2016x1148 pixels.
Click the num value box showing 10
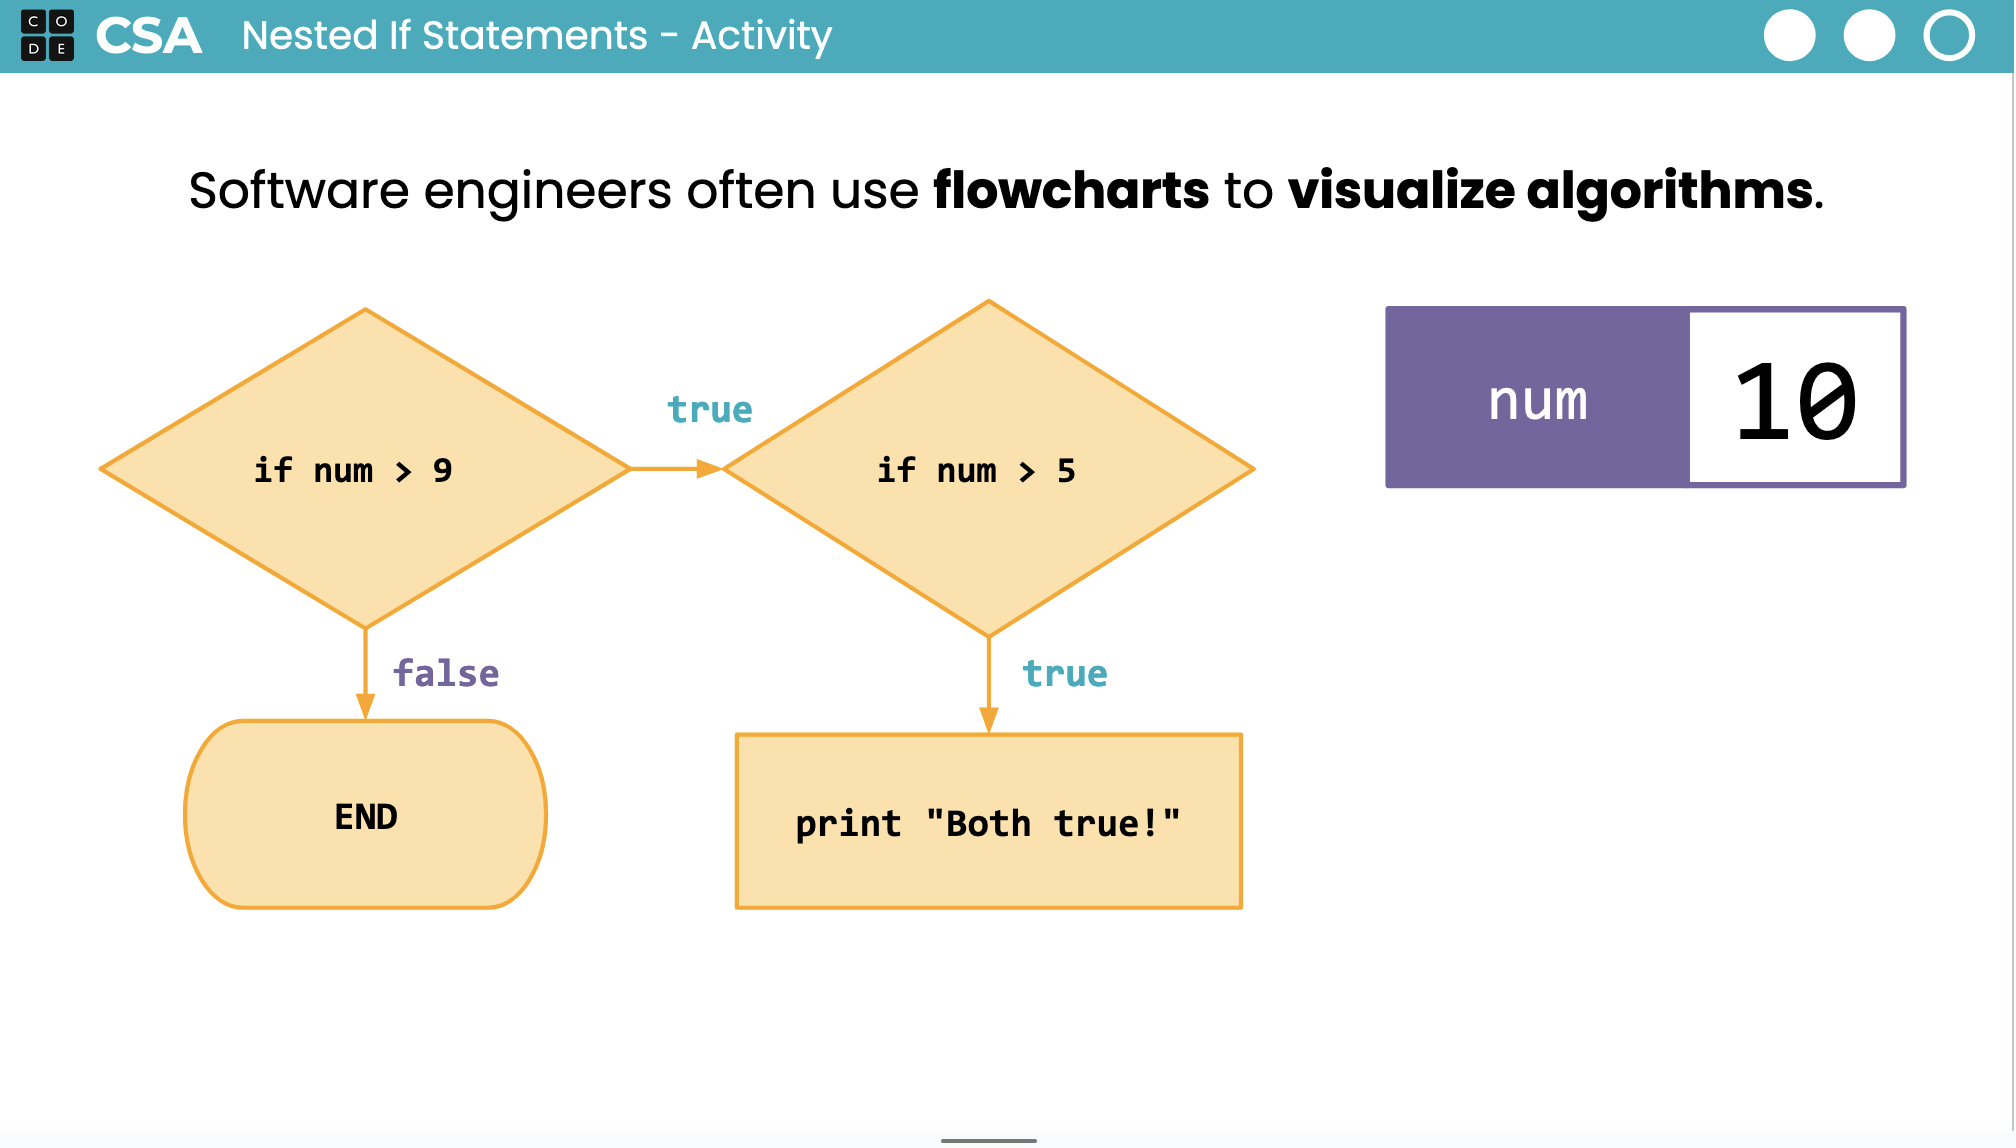tap(1795, 399)
